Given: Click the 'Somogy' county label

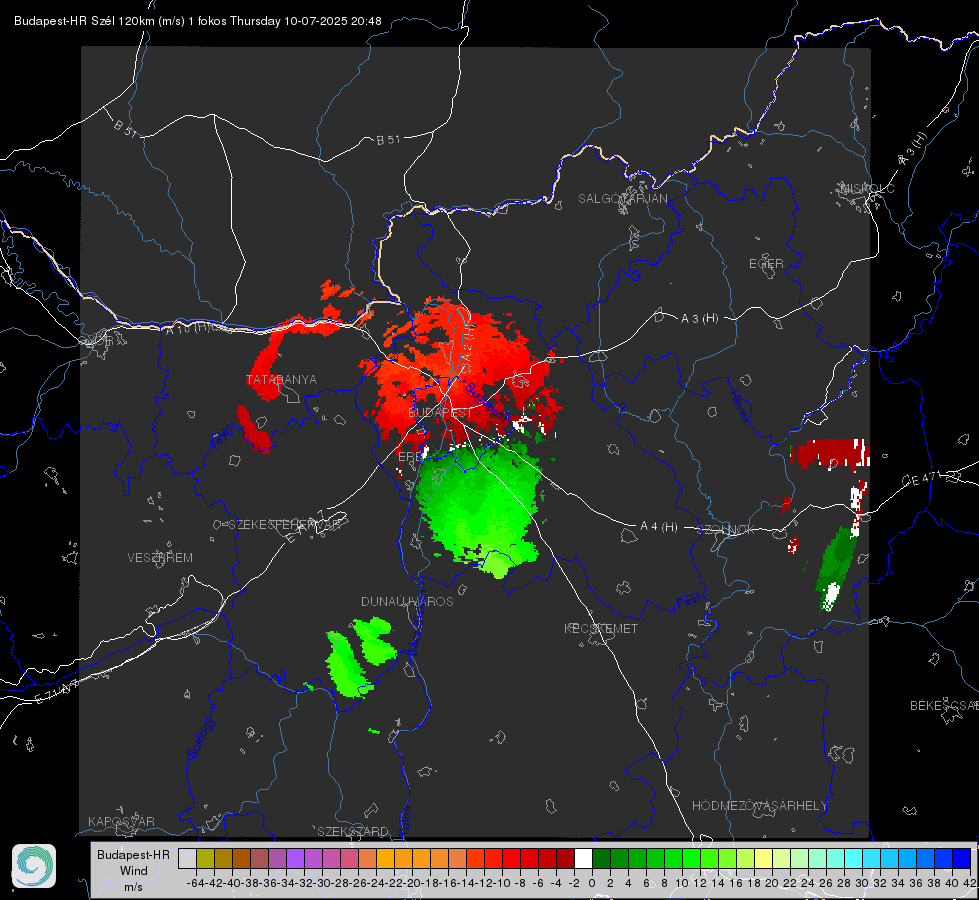Looking at the screenshot, I should pyautogui.click(x=200, y=738).
